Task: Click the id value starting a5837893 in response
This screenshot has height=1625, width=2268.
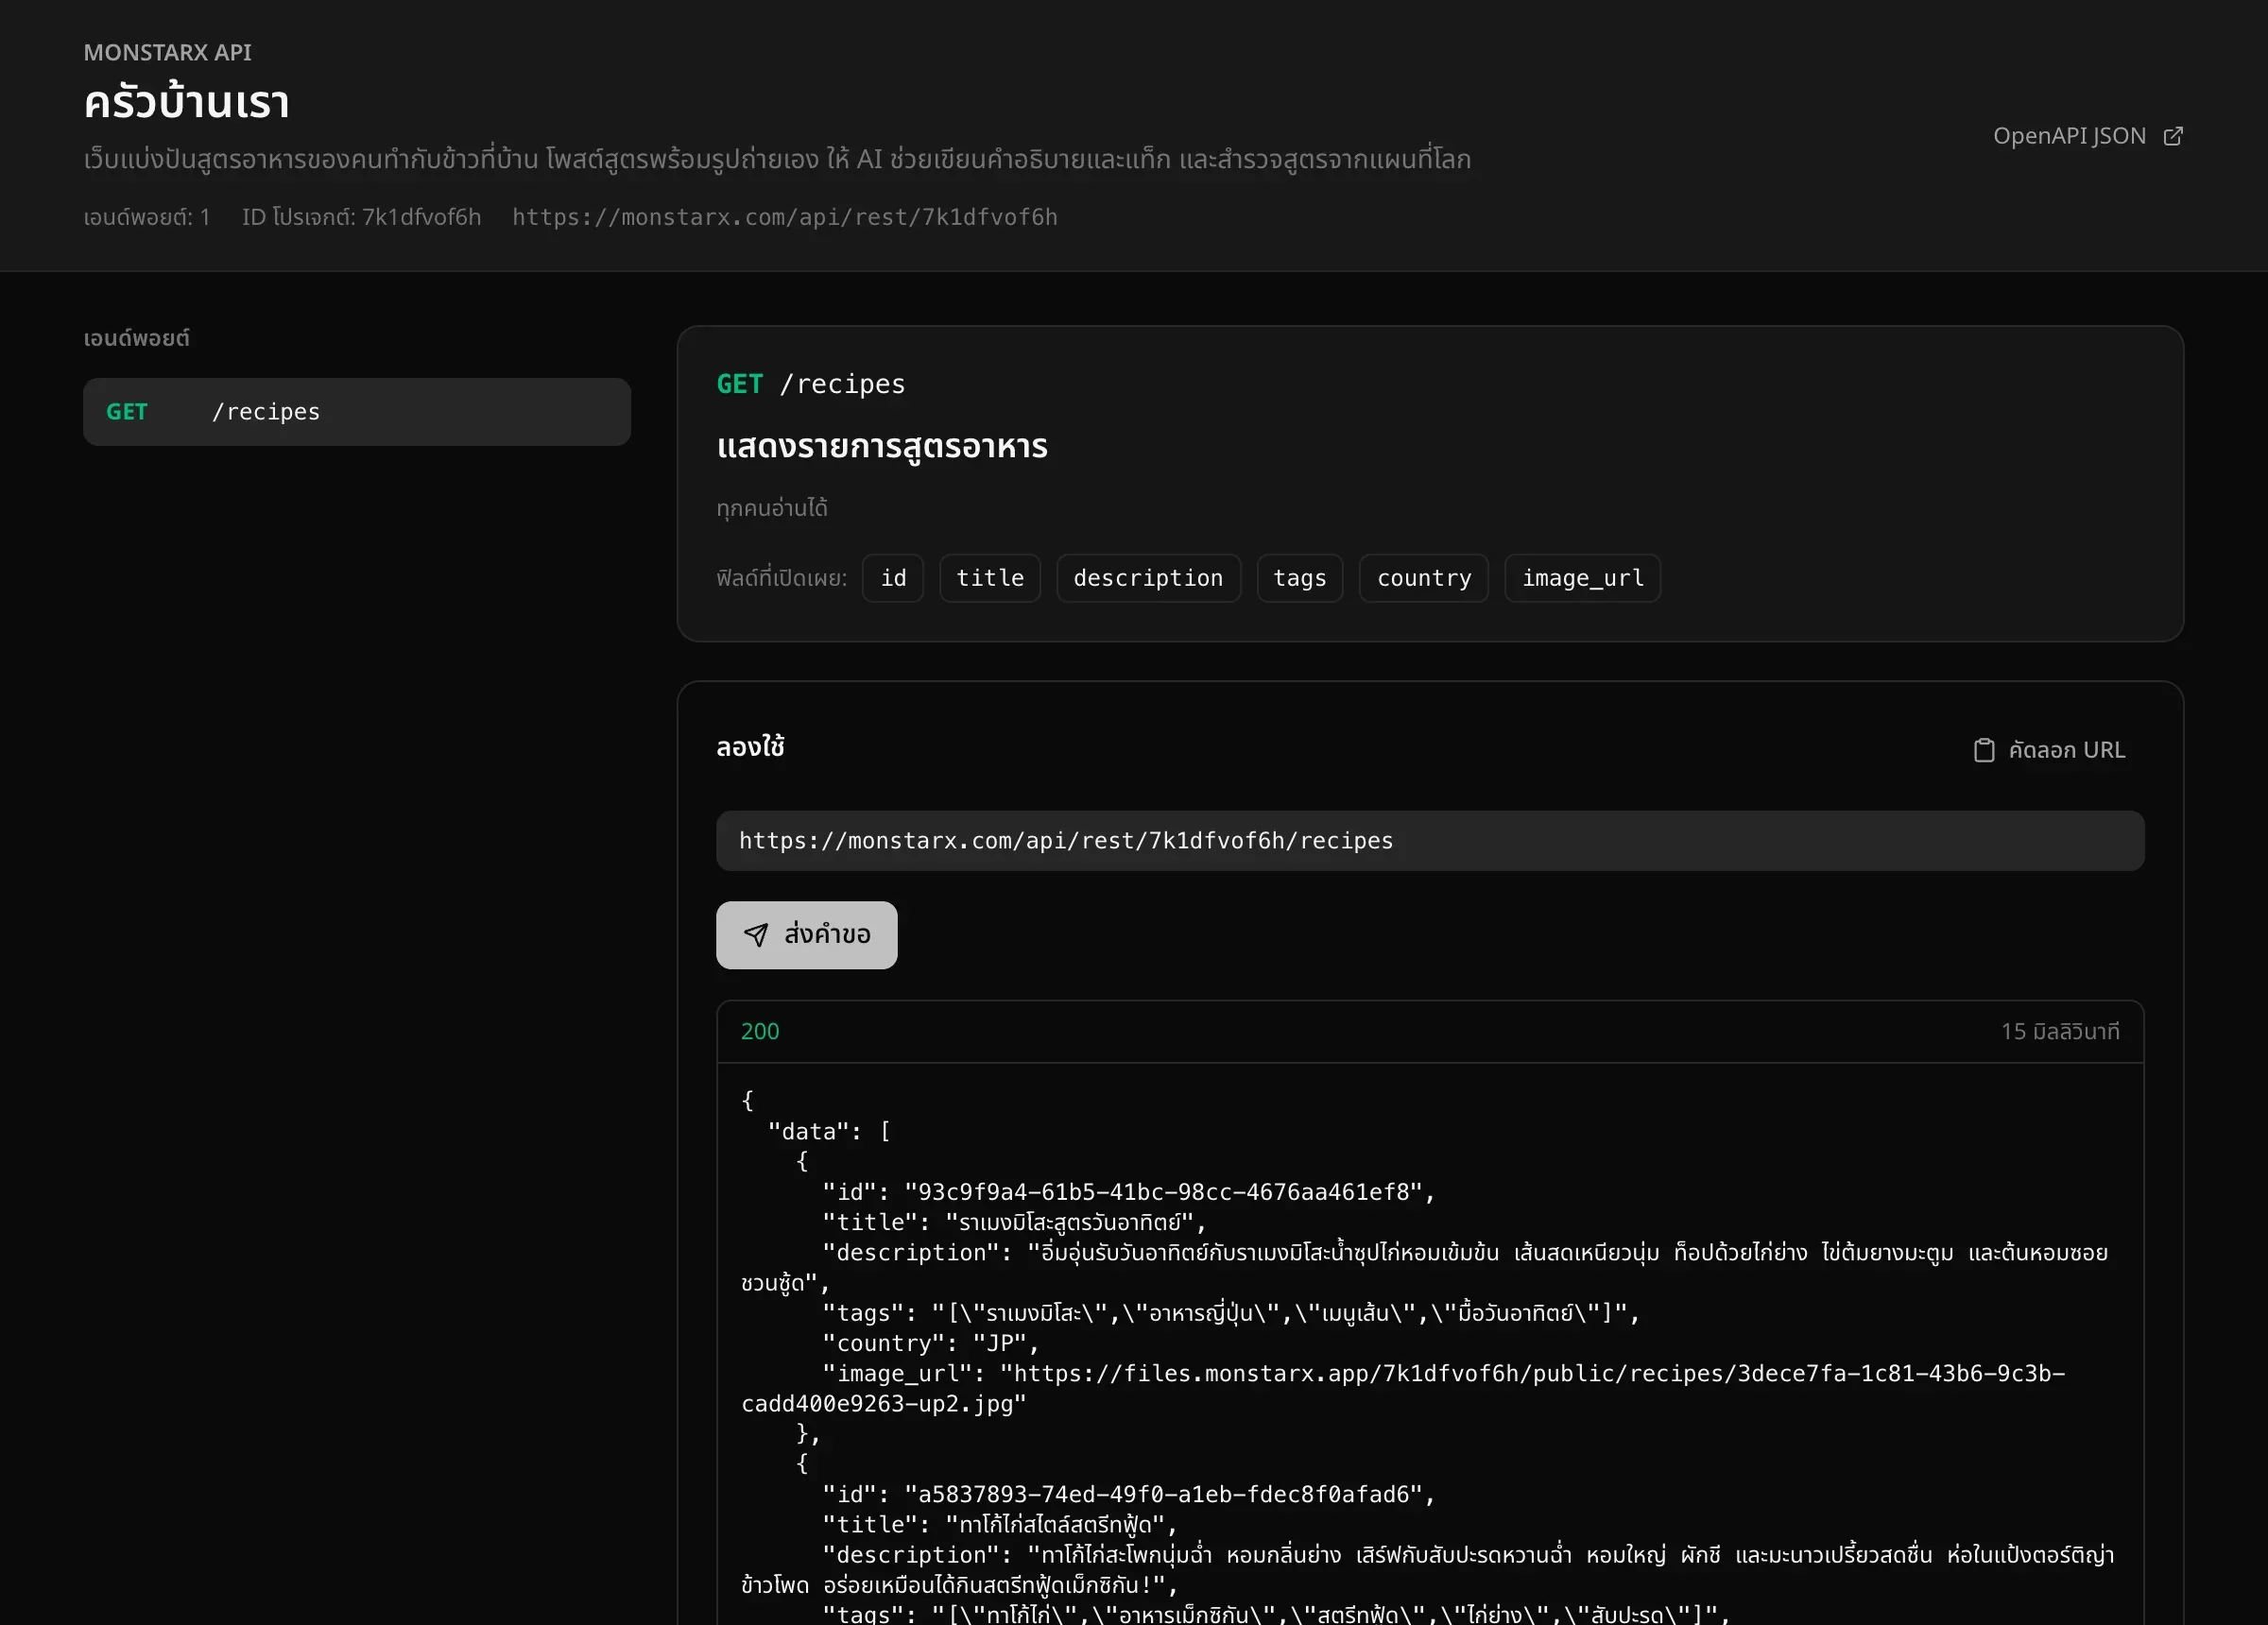Action: coord(1162,1494)
